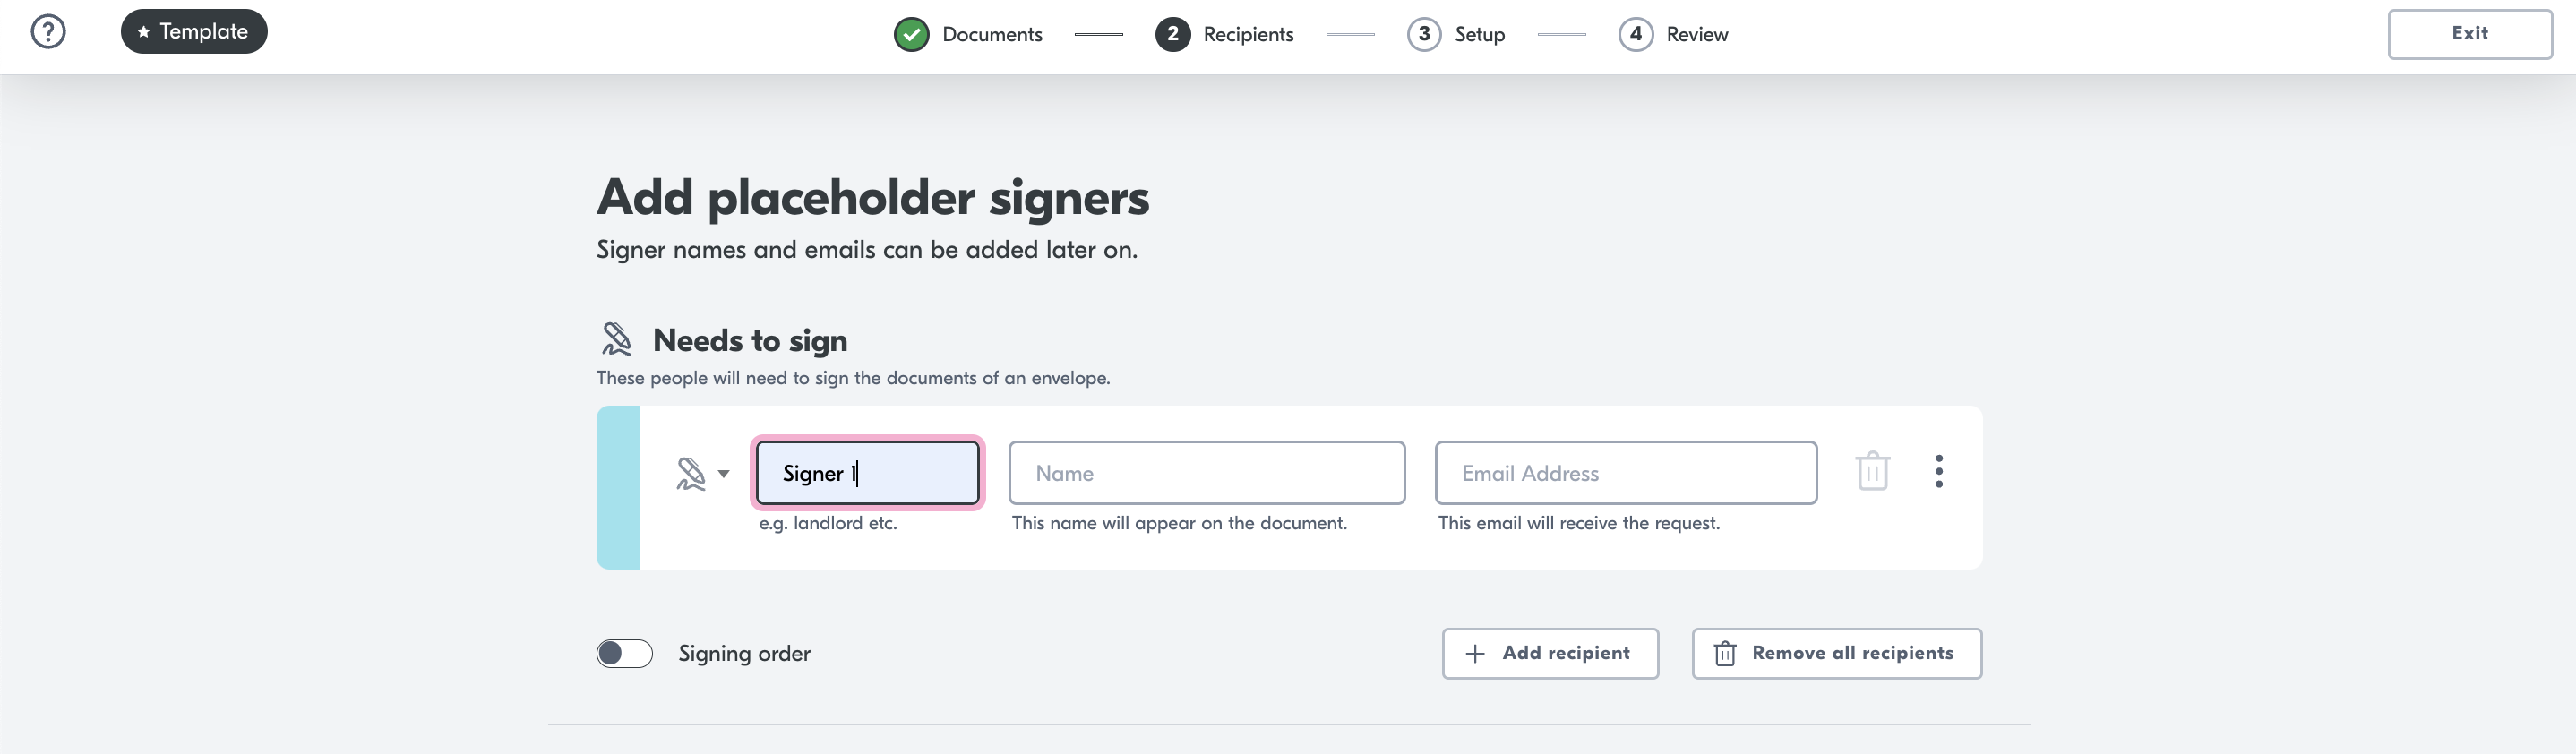Screen dimensions: 2576x754
Task: Click the Template star badge
Action: (194, 31)
